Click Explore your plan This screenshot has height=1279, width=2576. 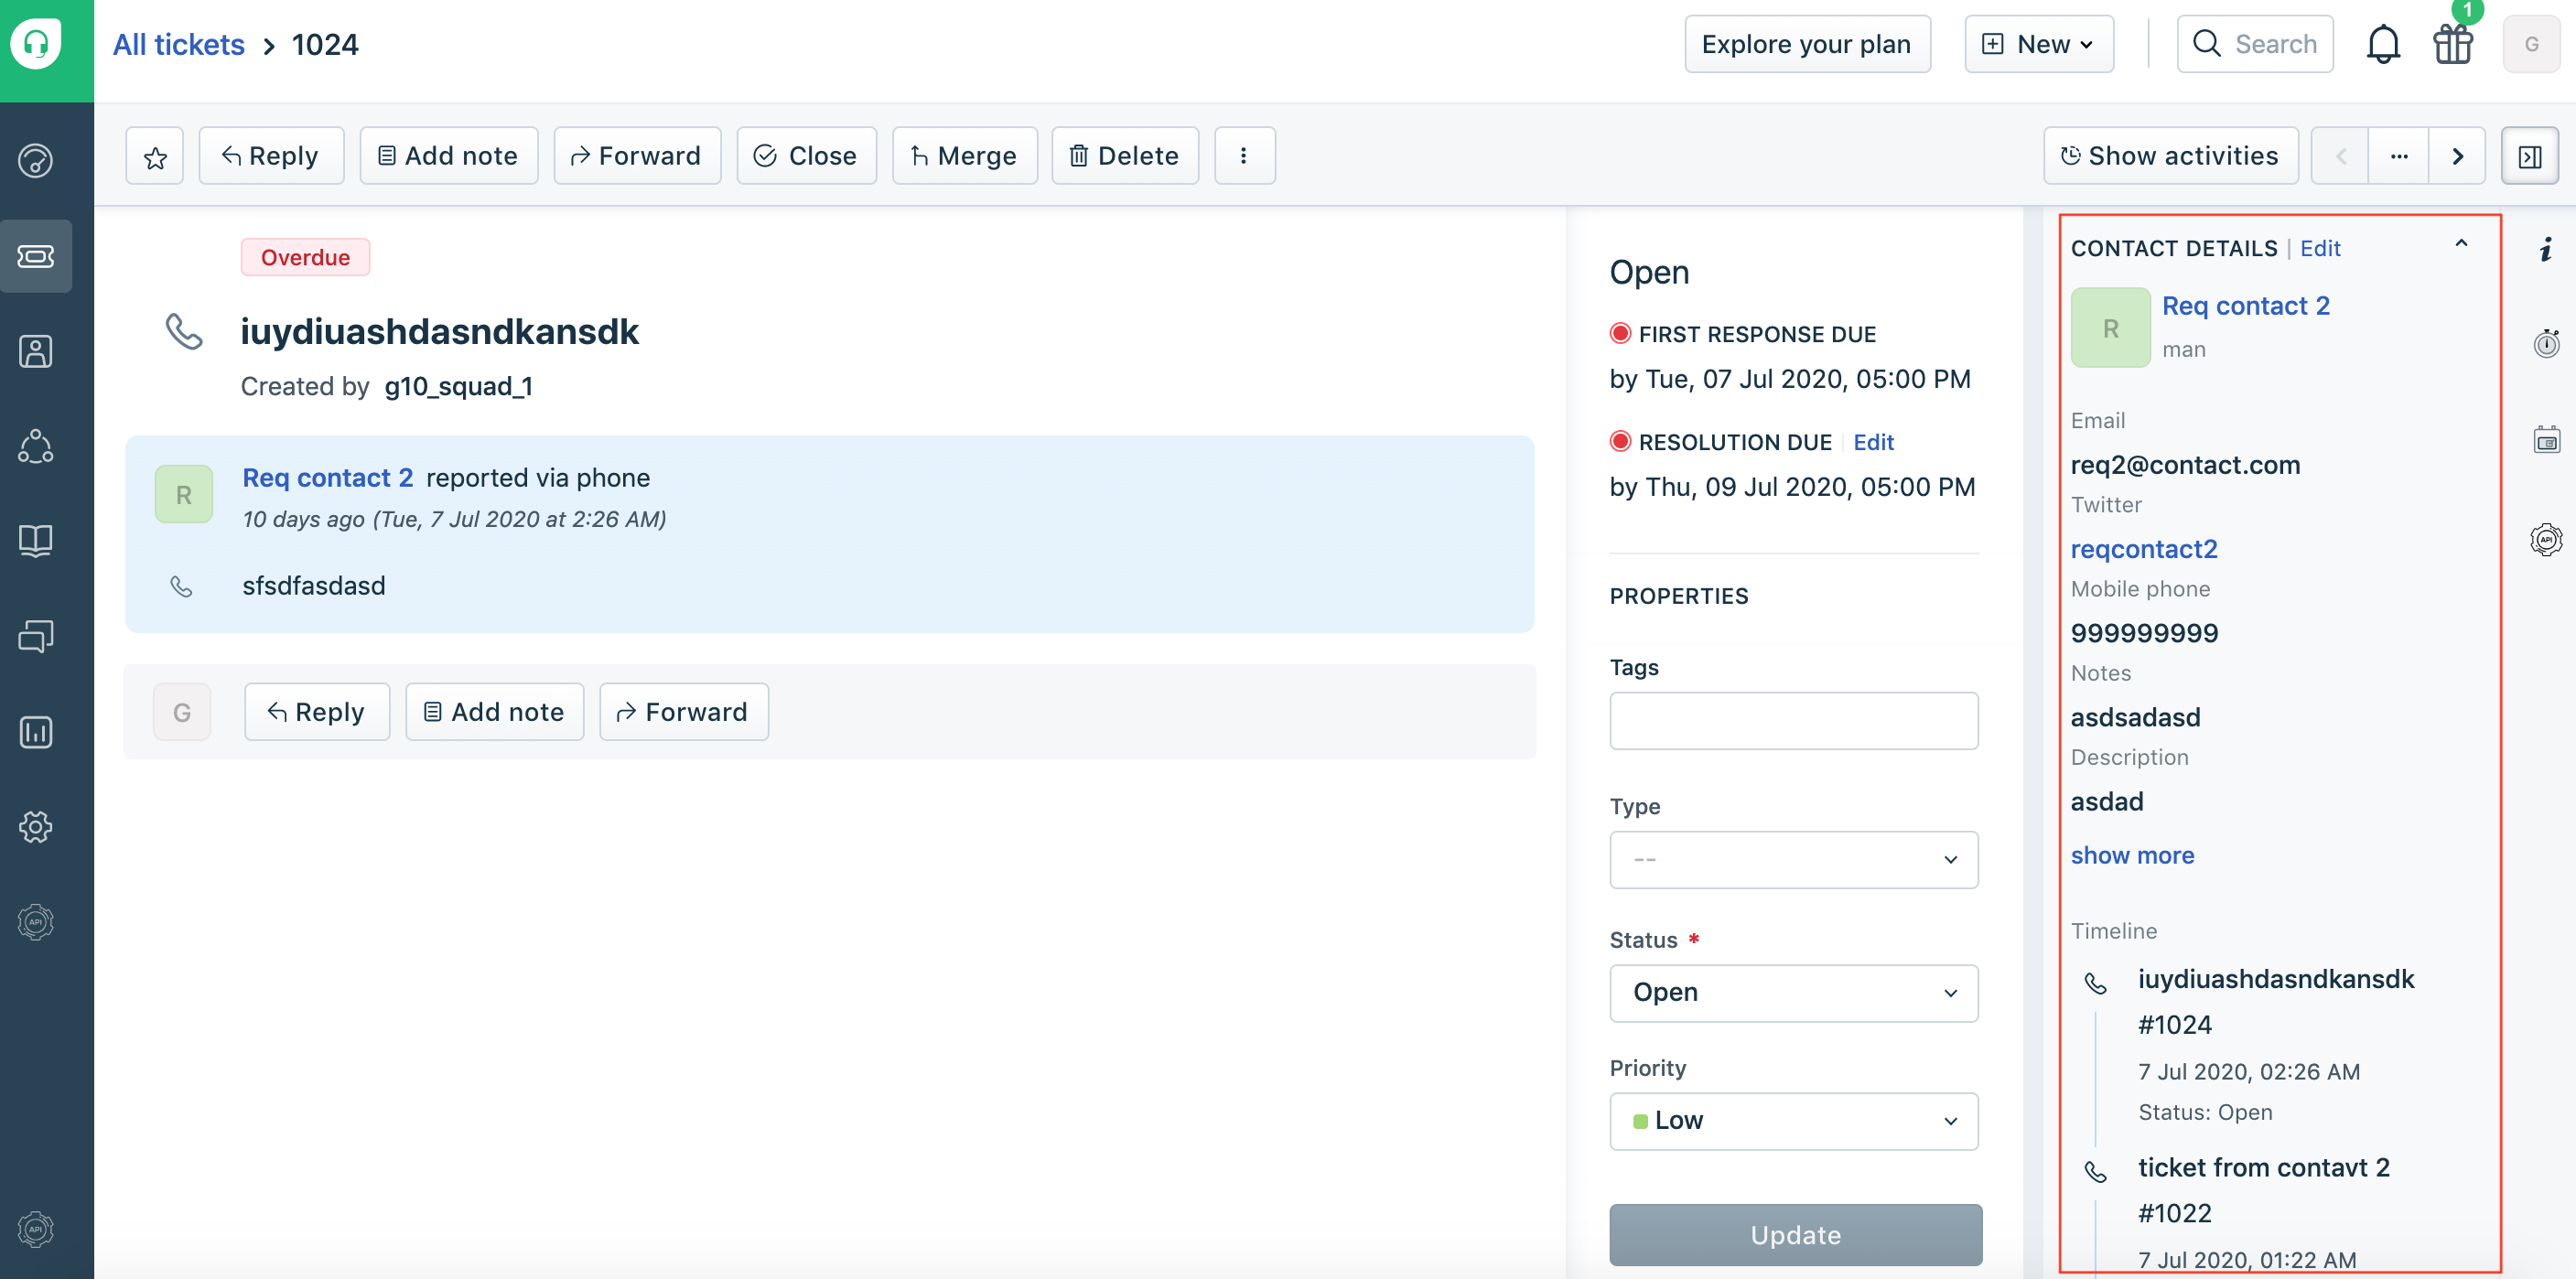[1807, 44]
